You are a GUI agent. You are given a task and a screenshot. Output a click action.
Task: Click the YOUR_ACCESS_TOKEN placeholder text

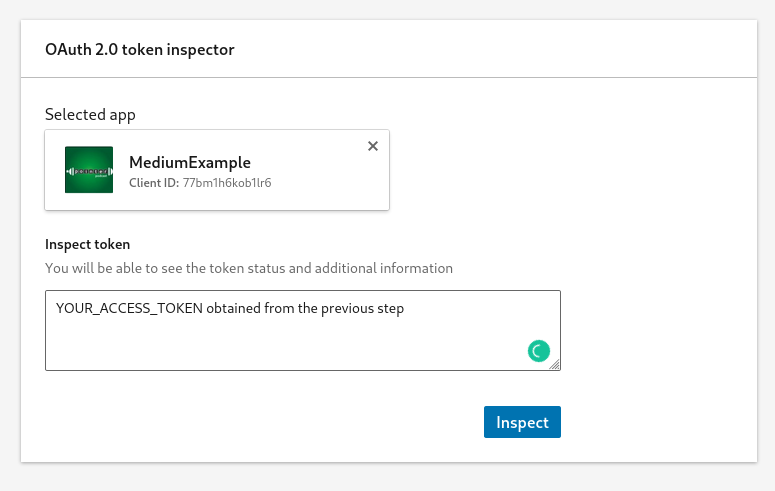tap(129, 308)
